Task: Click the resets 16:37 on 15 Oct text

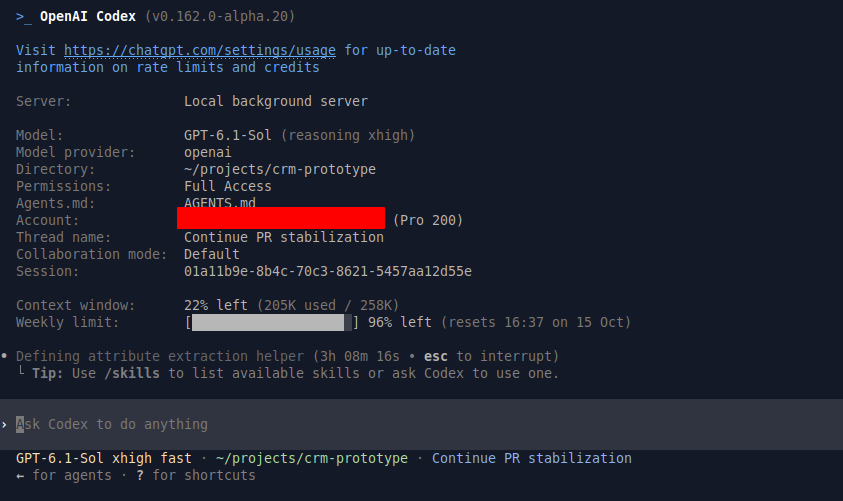Action: 536,323
